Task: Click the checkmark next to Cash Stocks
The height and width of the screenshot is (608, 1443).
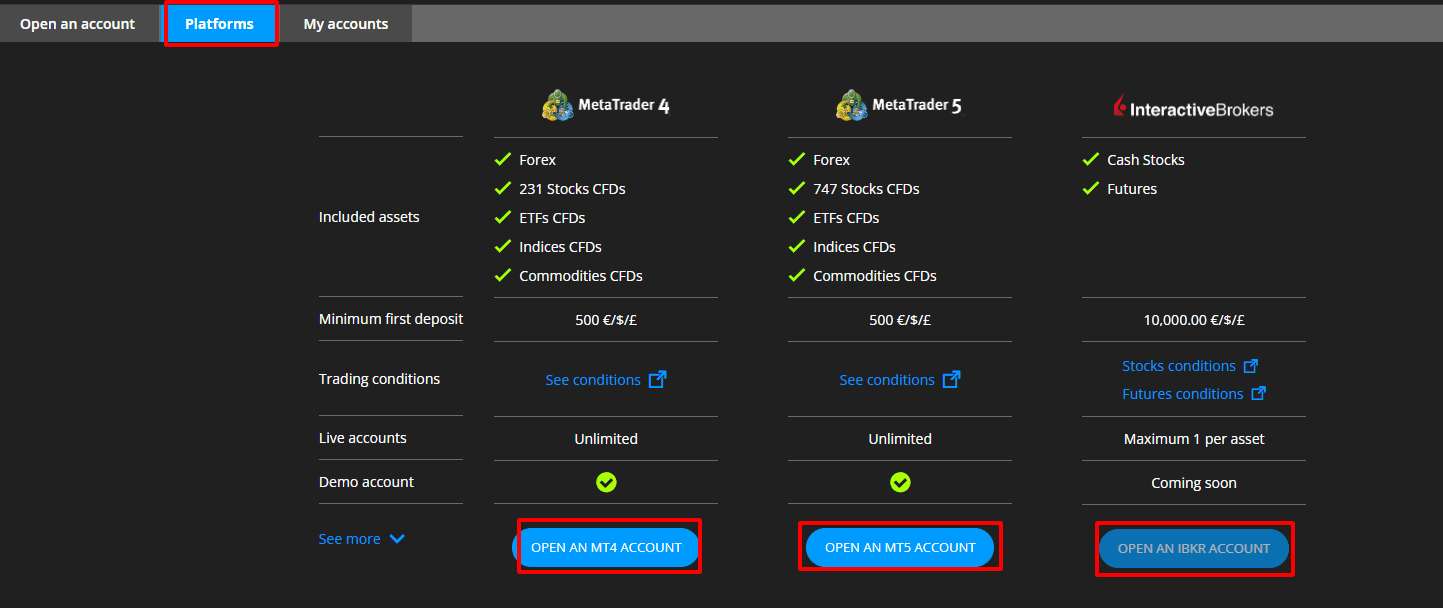Action: coord(1091,159)
